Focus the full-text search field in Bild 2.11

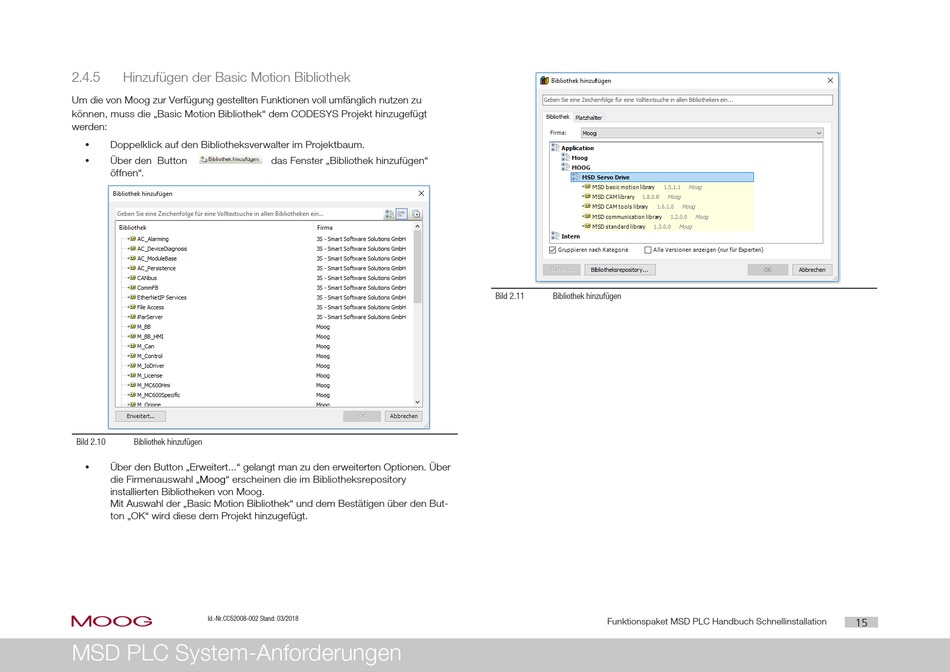tap(687, 100)
